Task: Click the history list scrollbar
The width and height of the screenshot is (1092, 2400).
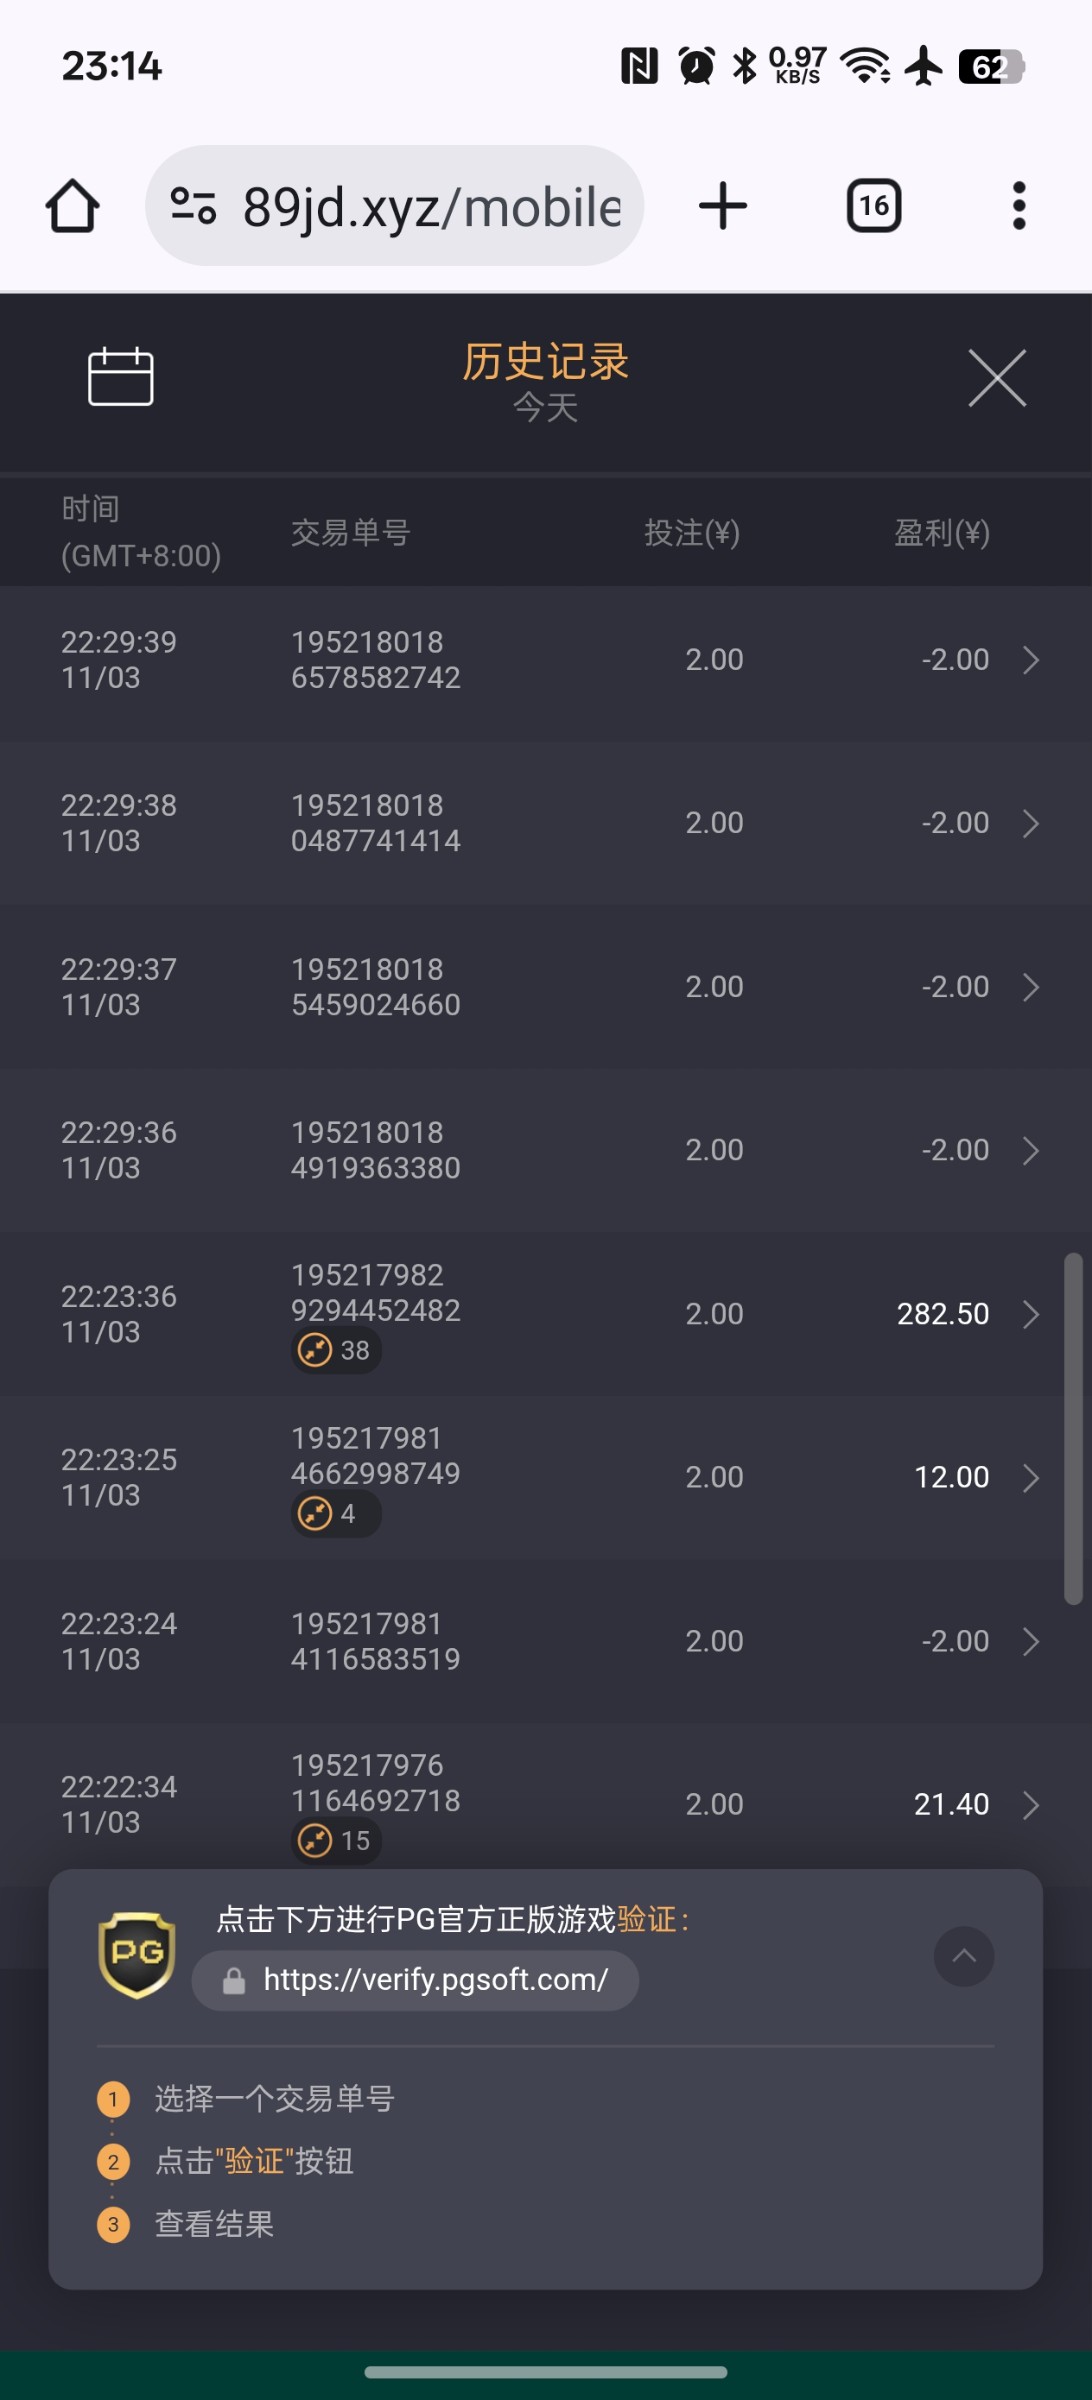Action: [x=1073, y=1428]
